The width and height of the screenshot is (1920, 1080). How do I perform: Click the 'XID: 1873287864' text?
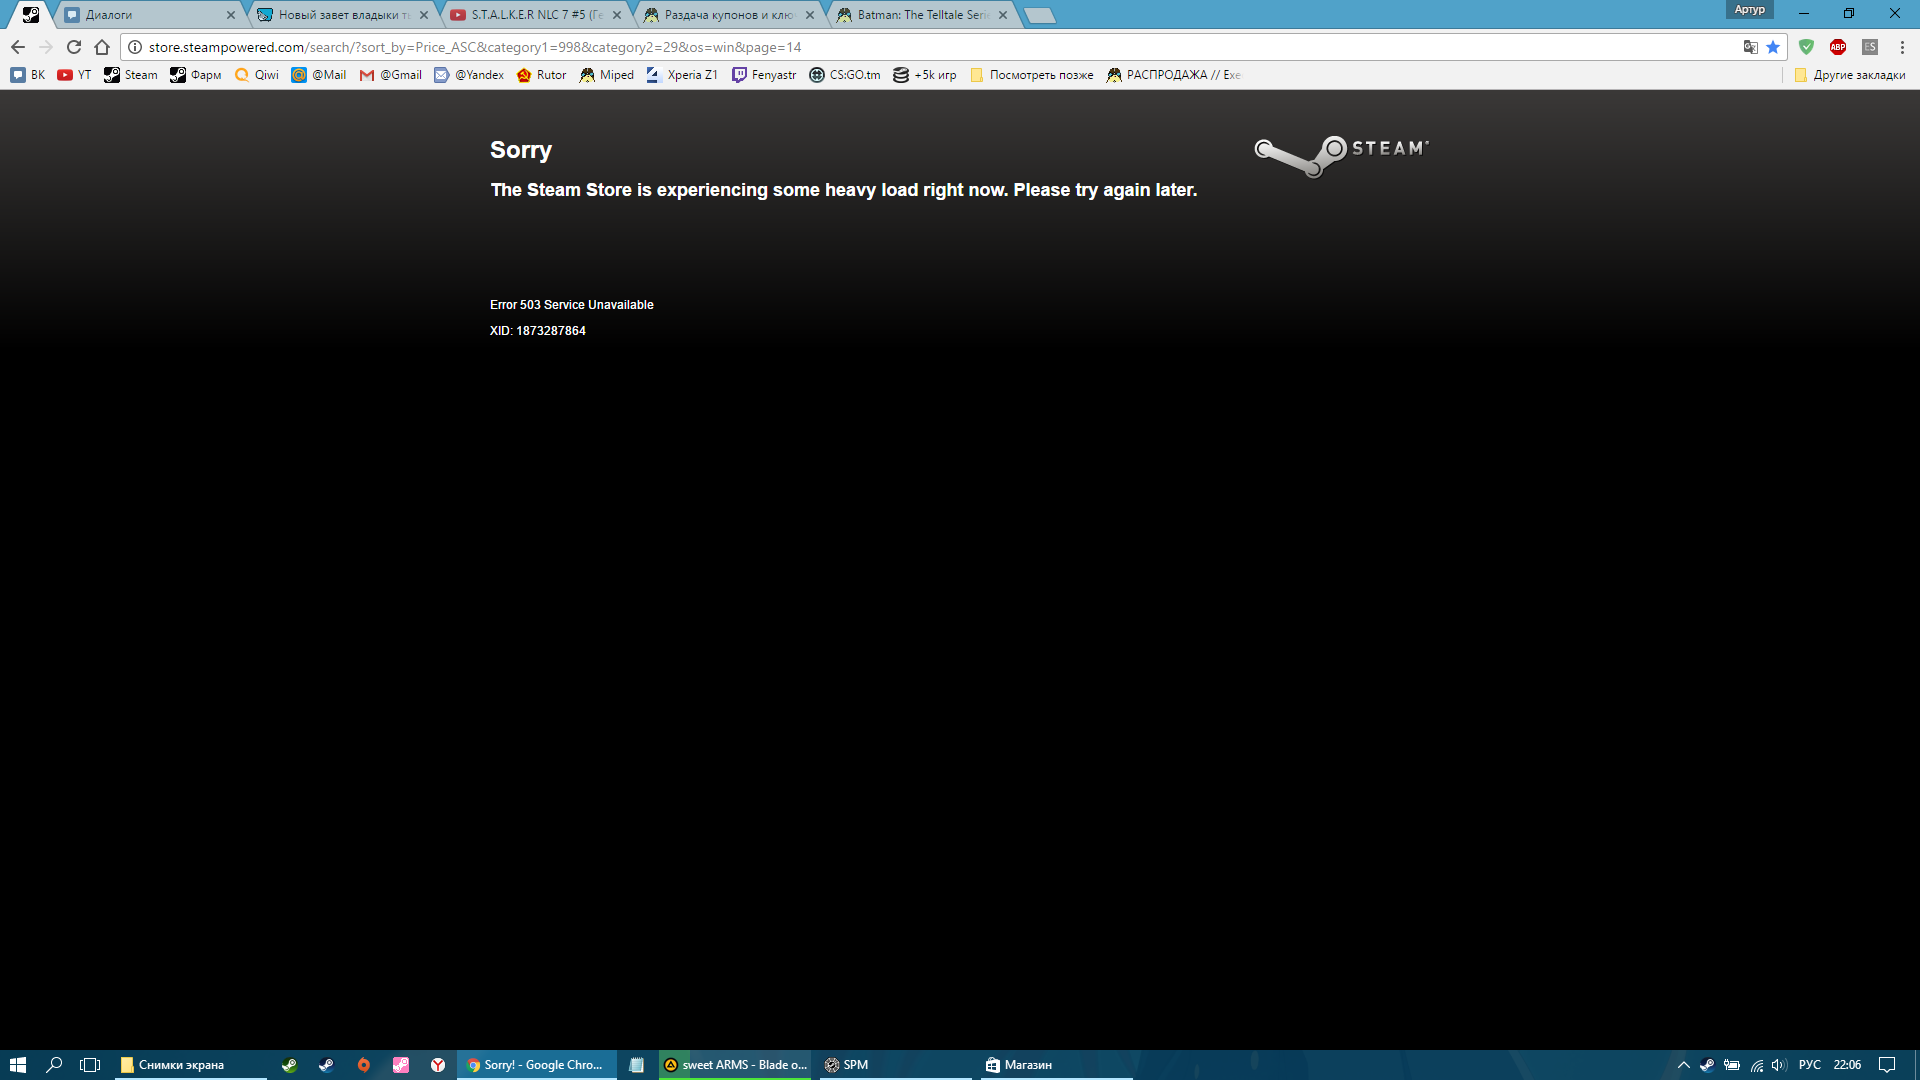pyautogui.click(x=538, y=331)
